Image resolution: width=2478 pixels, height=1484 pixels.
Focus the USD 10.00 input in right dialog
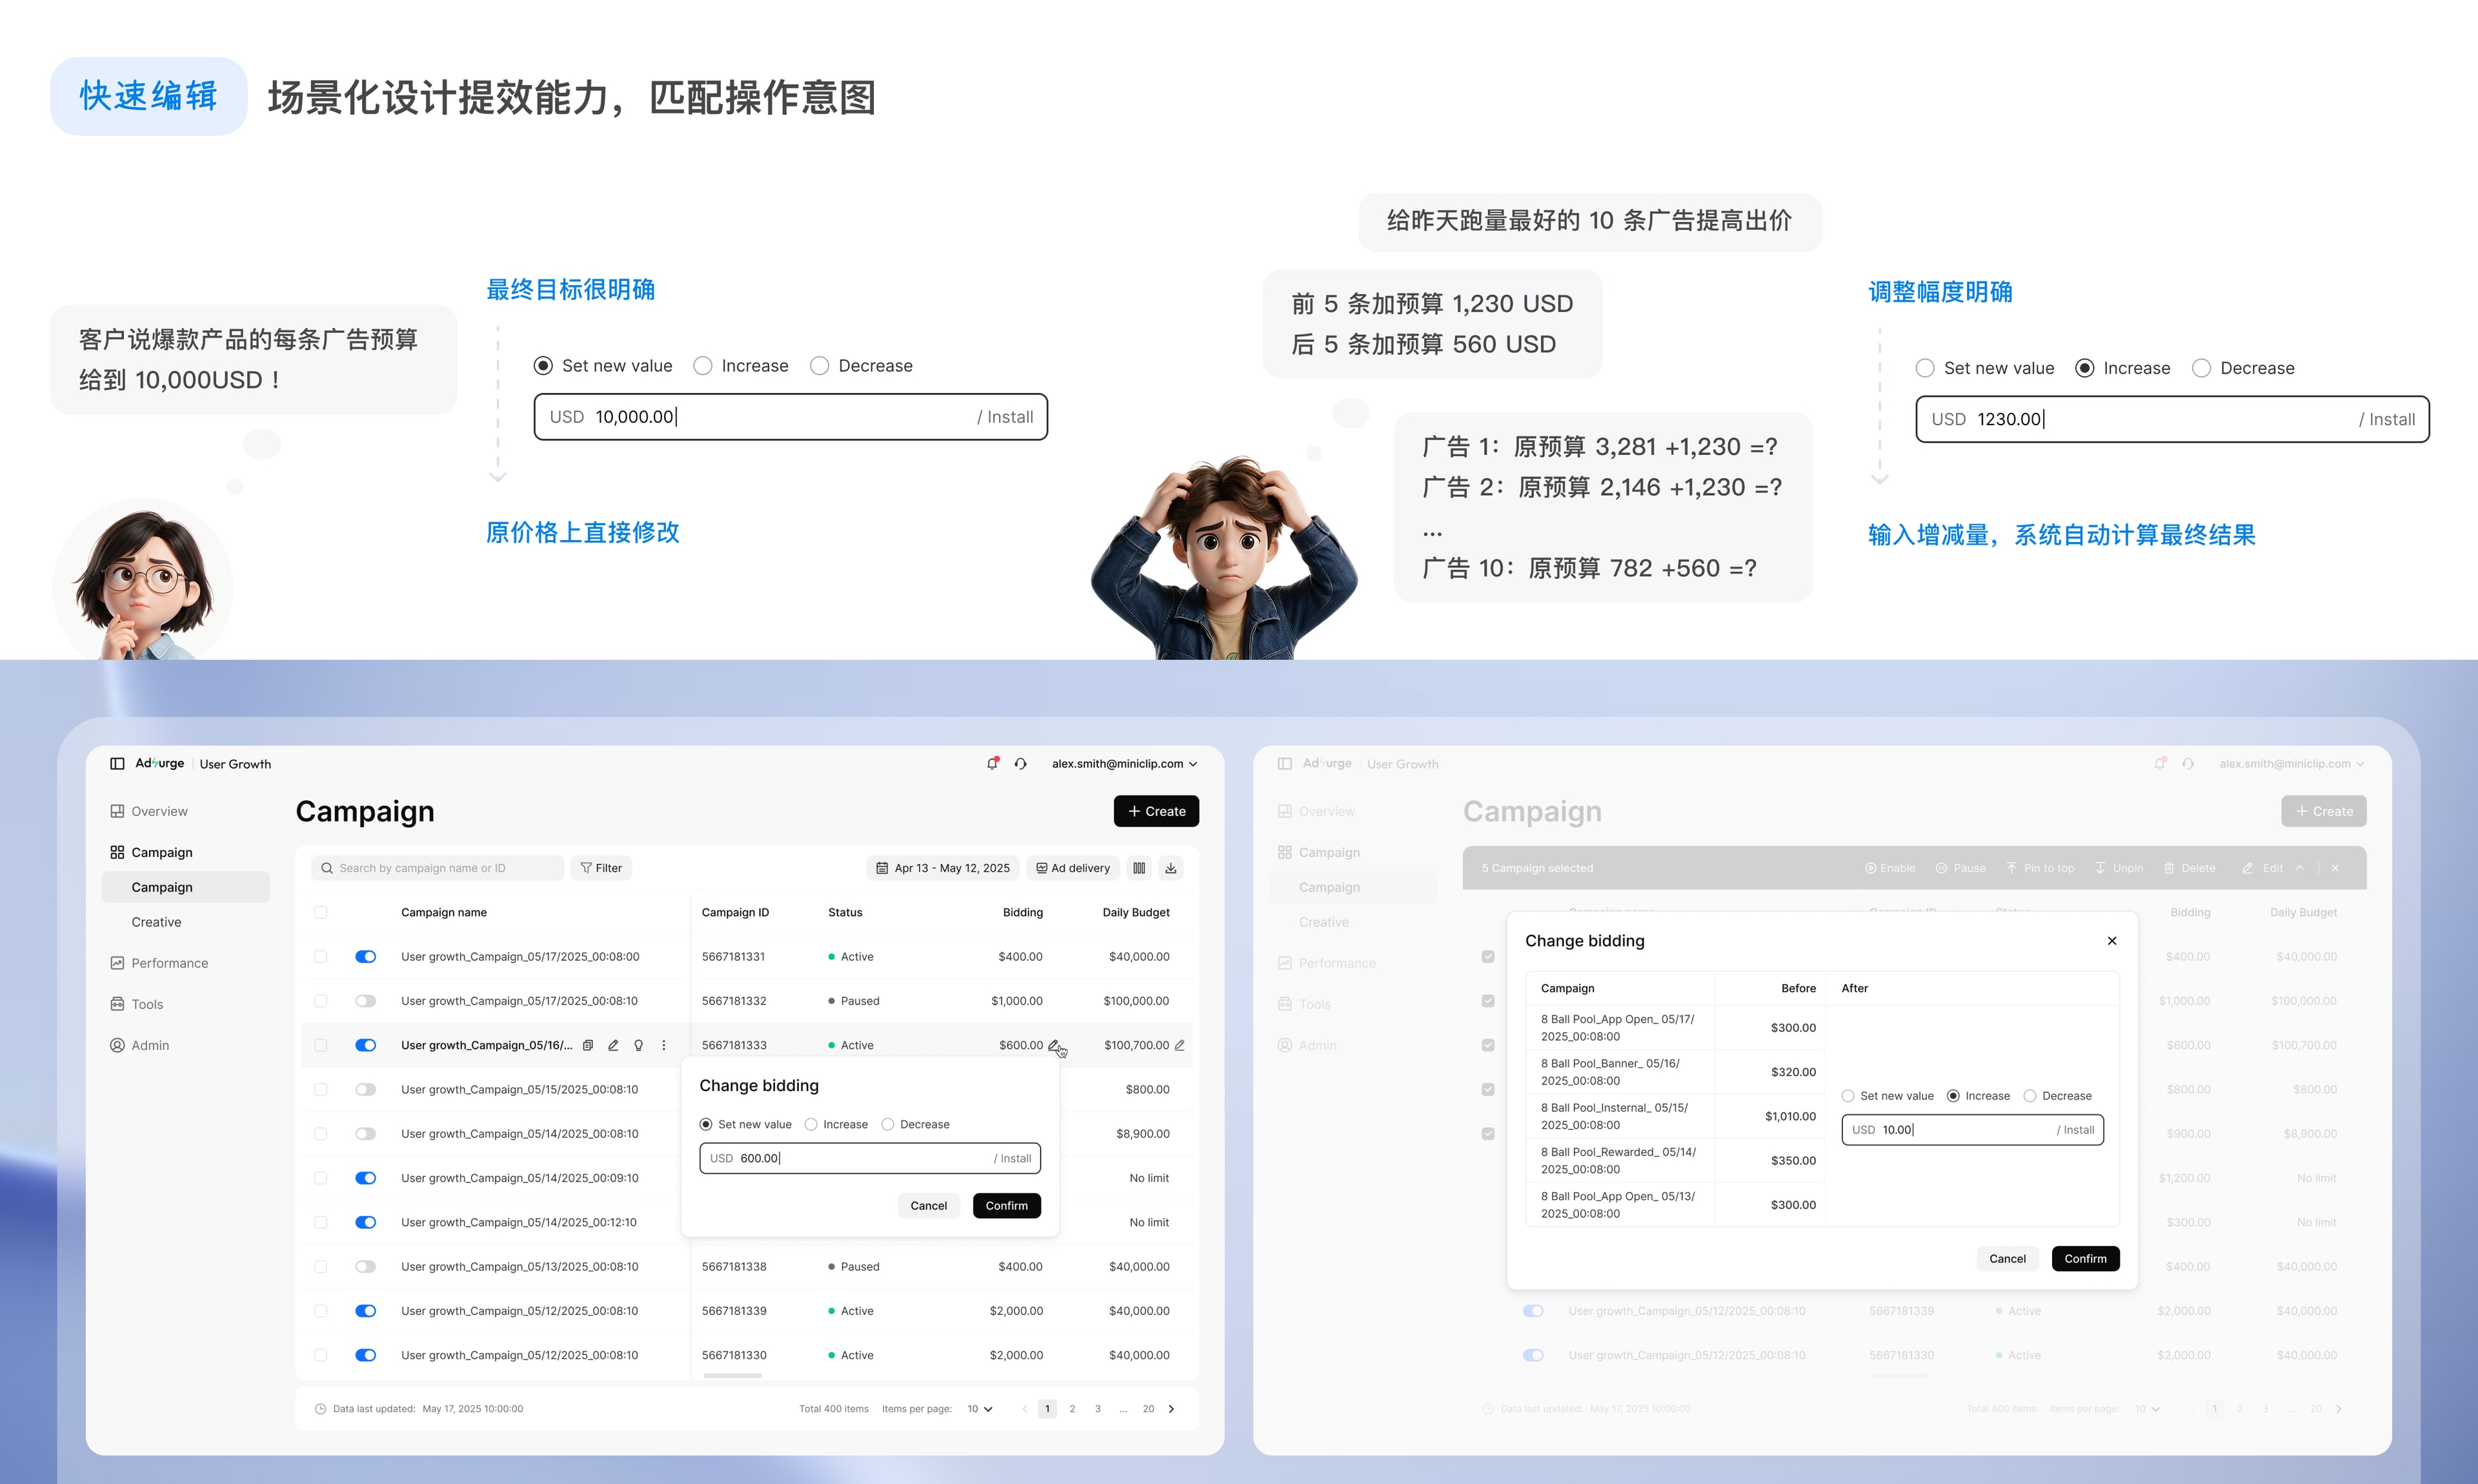coord(1972,1130)
